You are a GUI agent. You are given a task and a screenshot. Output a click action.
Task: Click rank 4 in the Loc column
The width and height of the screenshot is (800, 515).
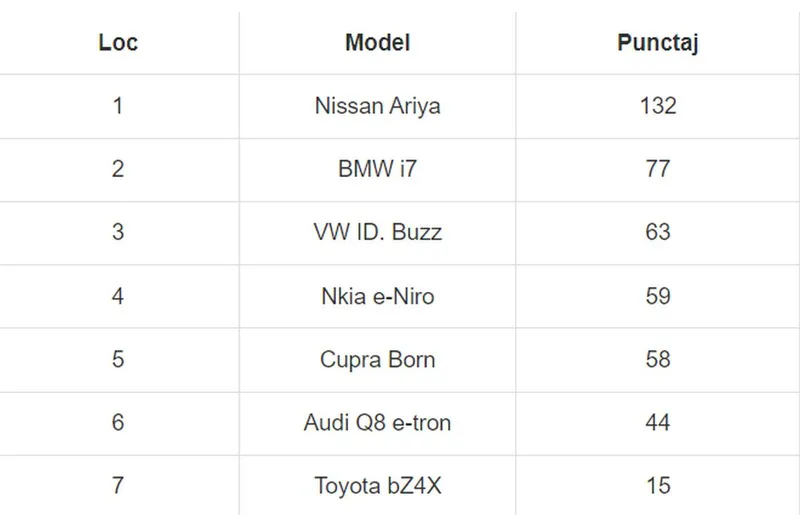tap(118, 296)
